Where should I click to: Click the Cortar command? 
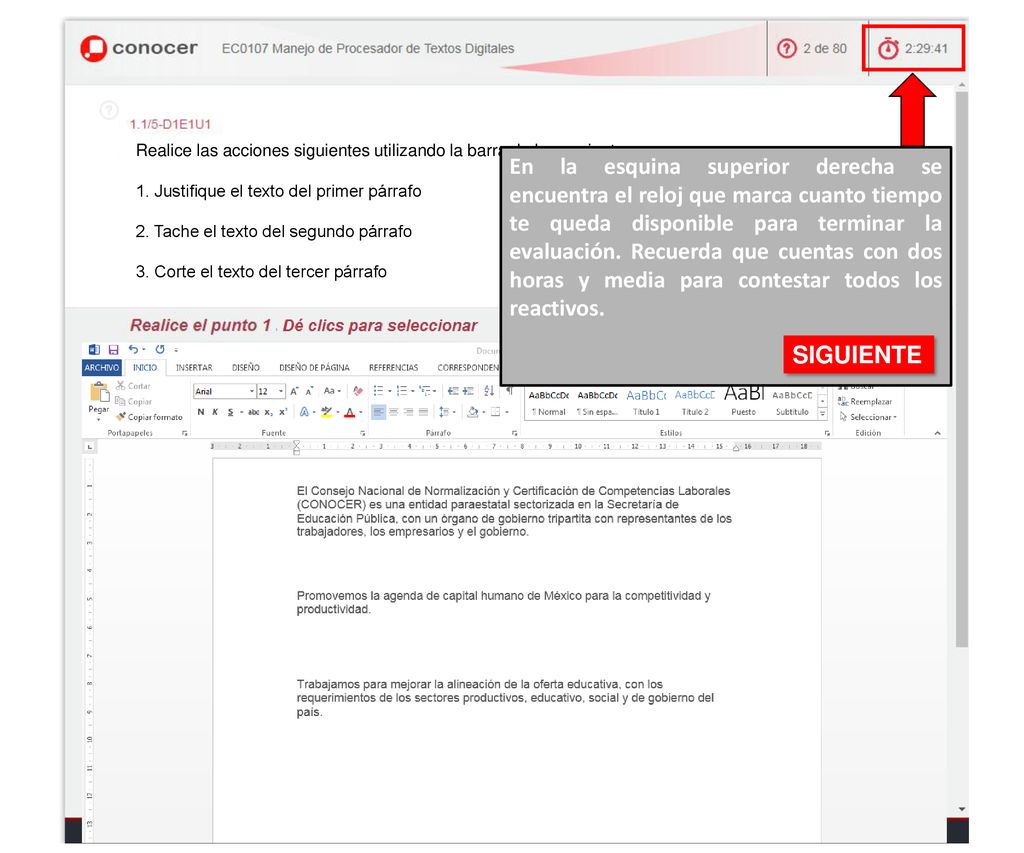(x=133, y=386)
